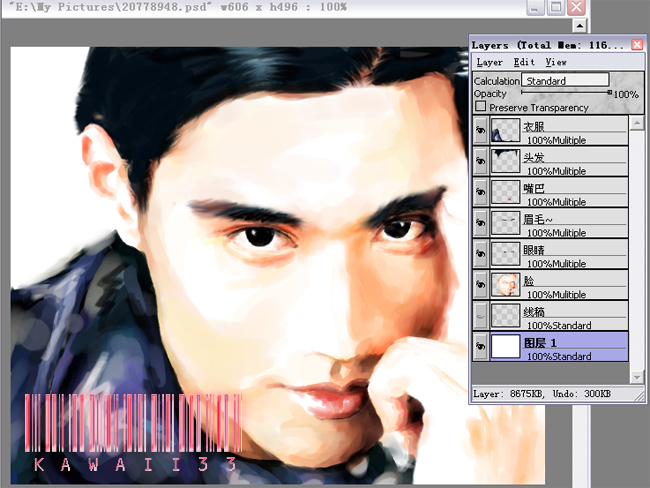Select the 眉毛~ layer thumbnail
Image resolution: width=650 pixels, height=488 pixels.
click(505, 223)
